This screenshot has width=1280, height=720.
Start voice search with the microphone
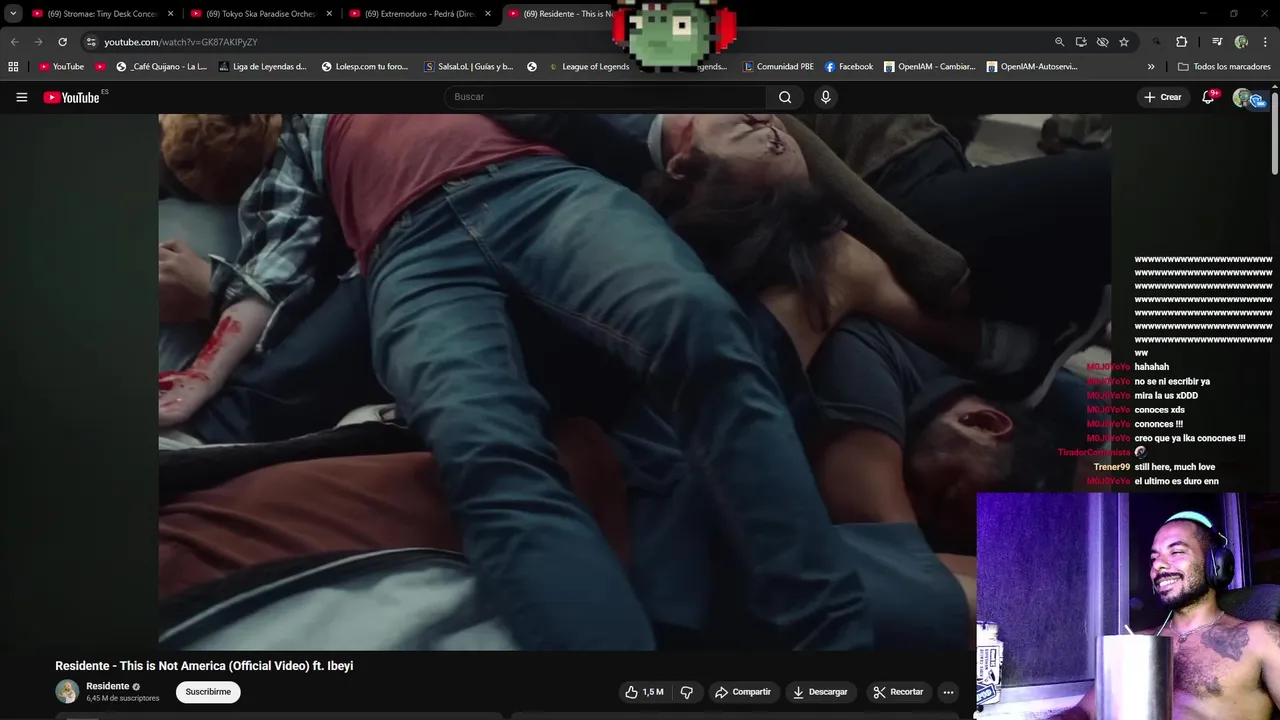[825, 97]
